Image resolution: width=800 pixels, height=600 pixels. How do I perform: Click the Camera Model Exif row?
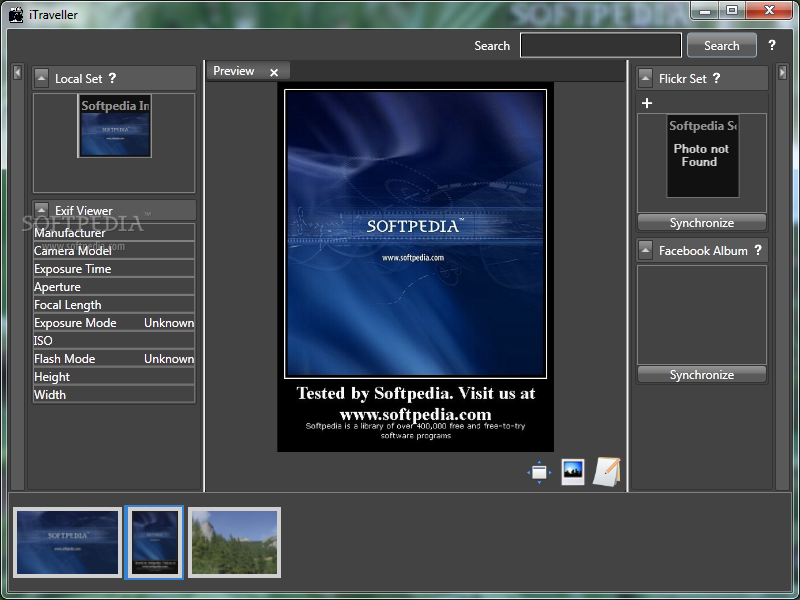pos(114,251)
